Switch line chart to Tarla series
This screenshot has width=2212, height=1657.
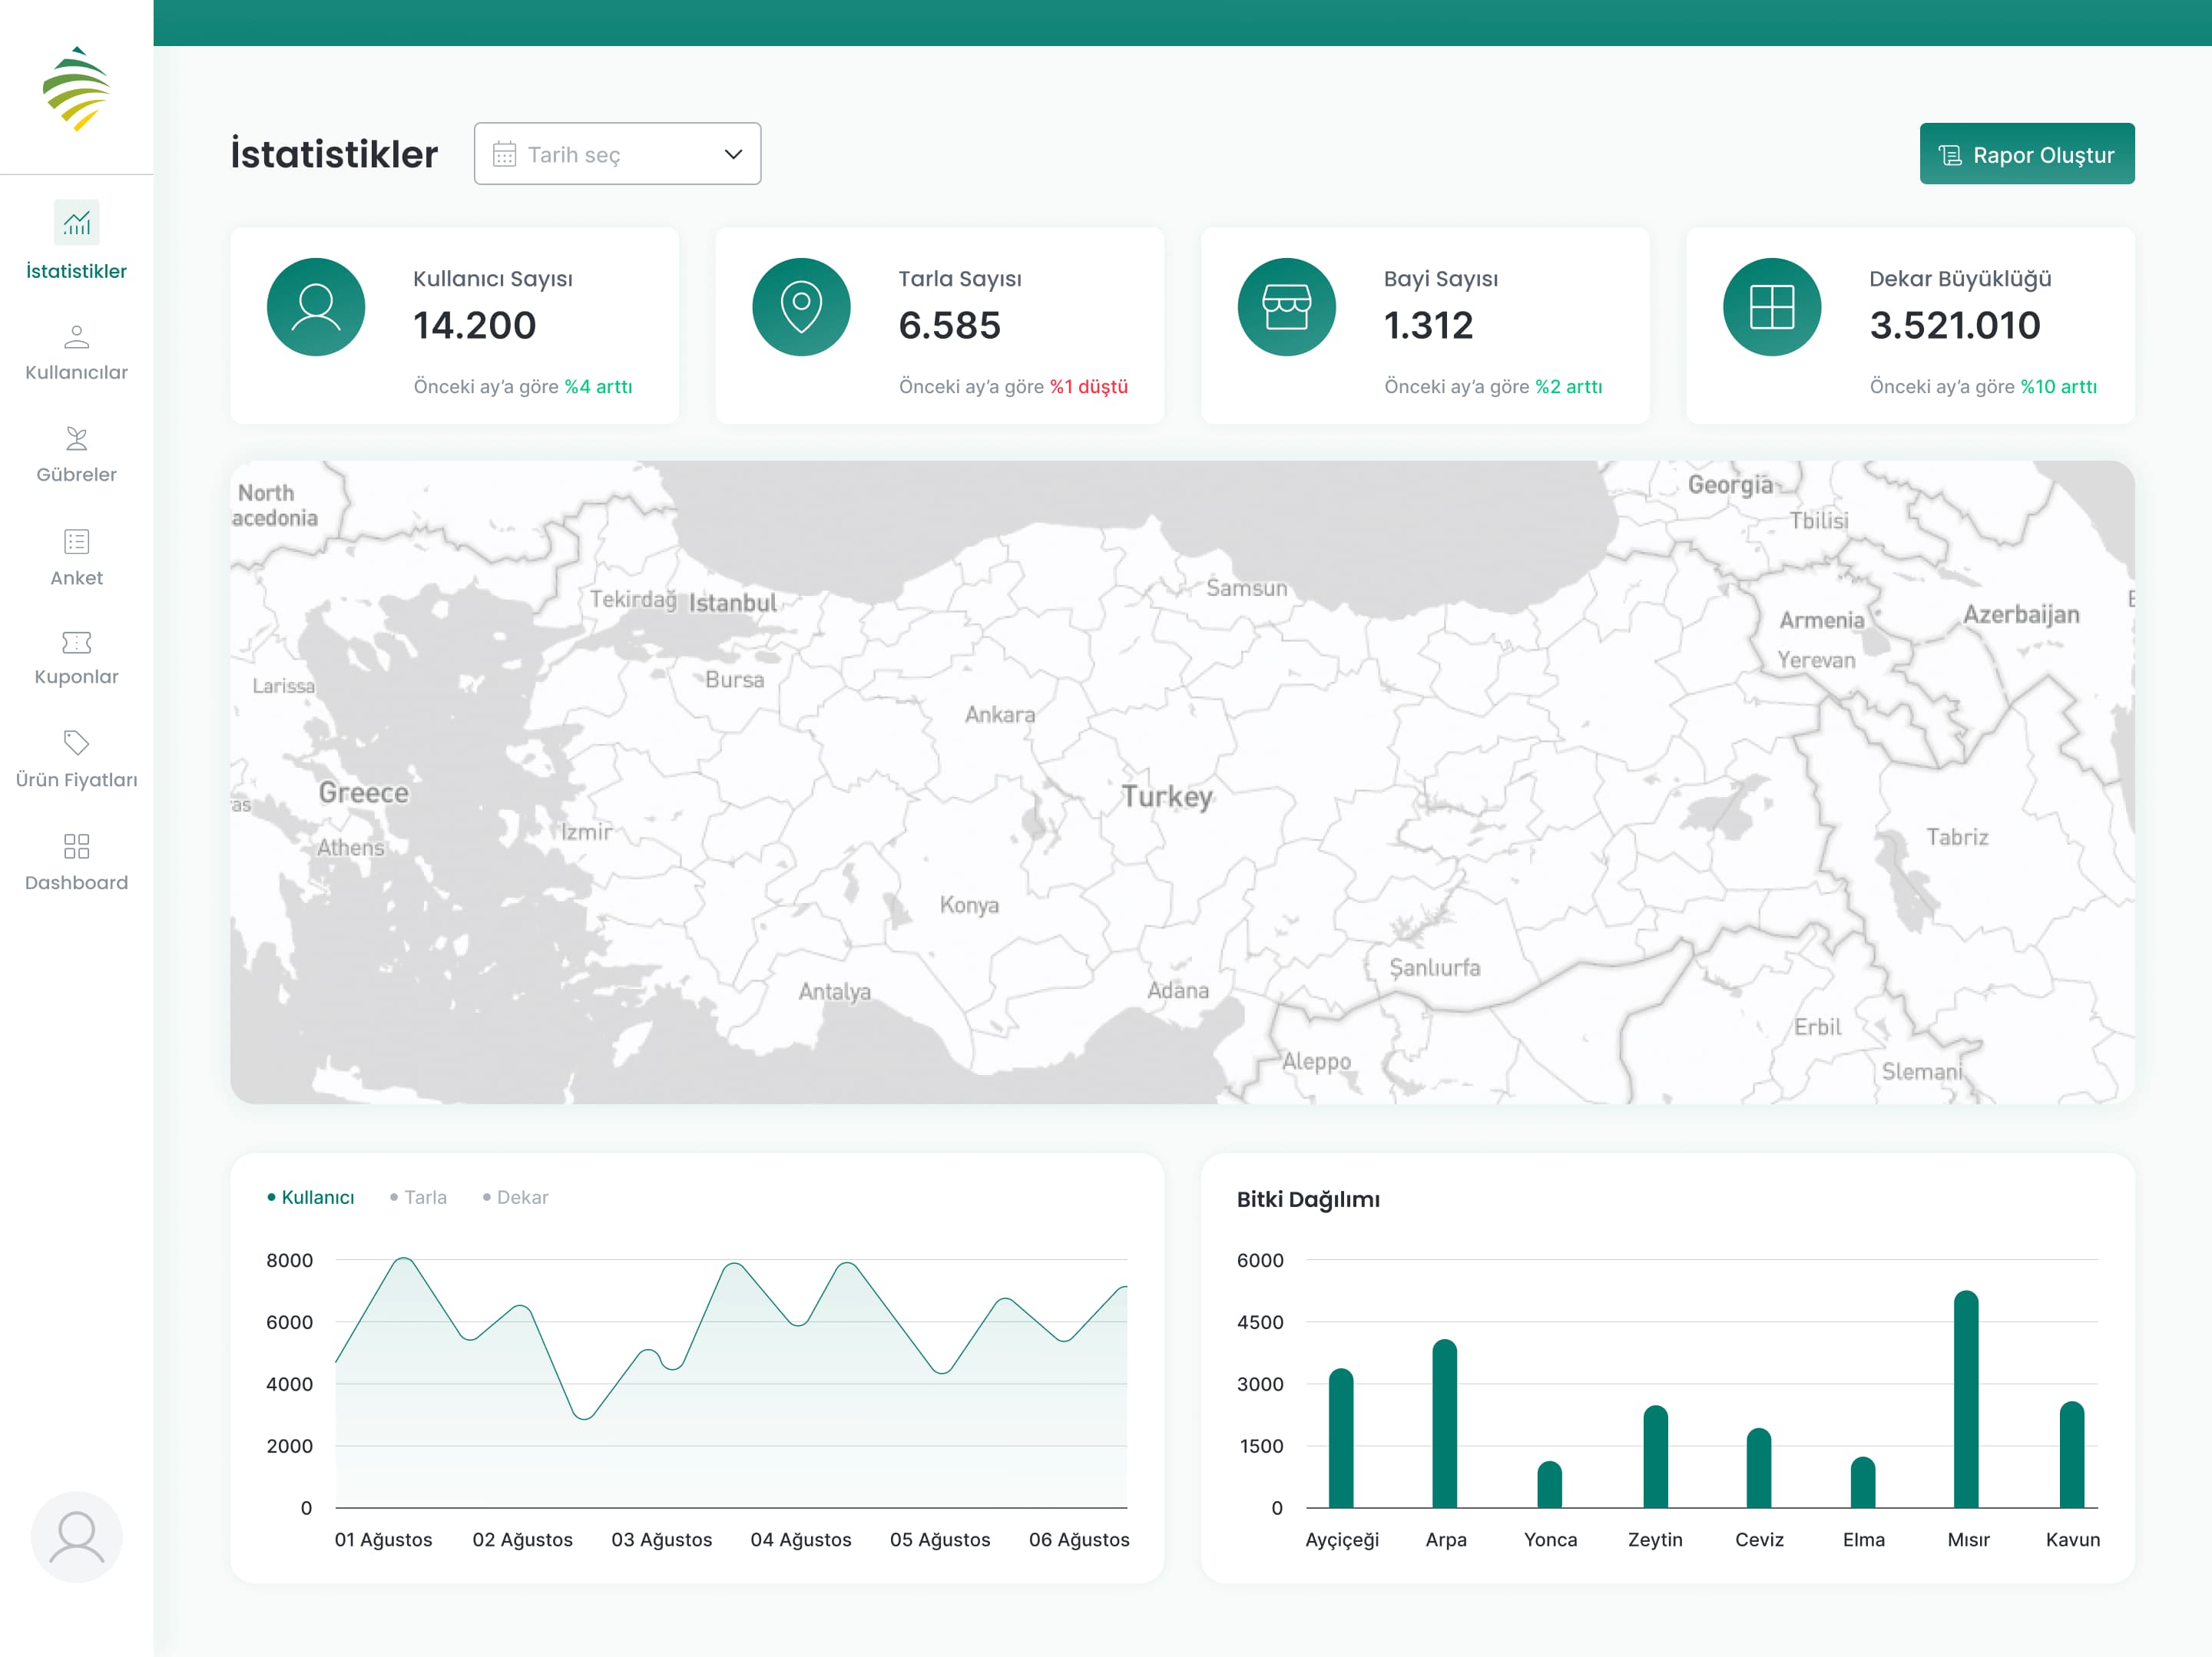[x=419, y=1197]
